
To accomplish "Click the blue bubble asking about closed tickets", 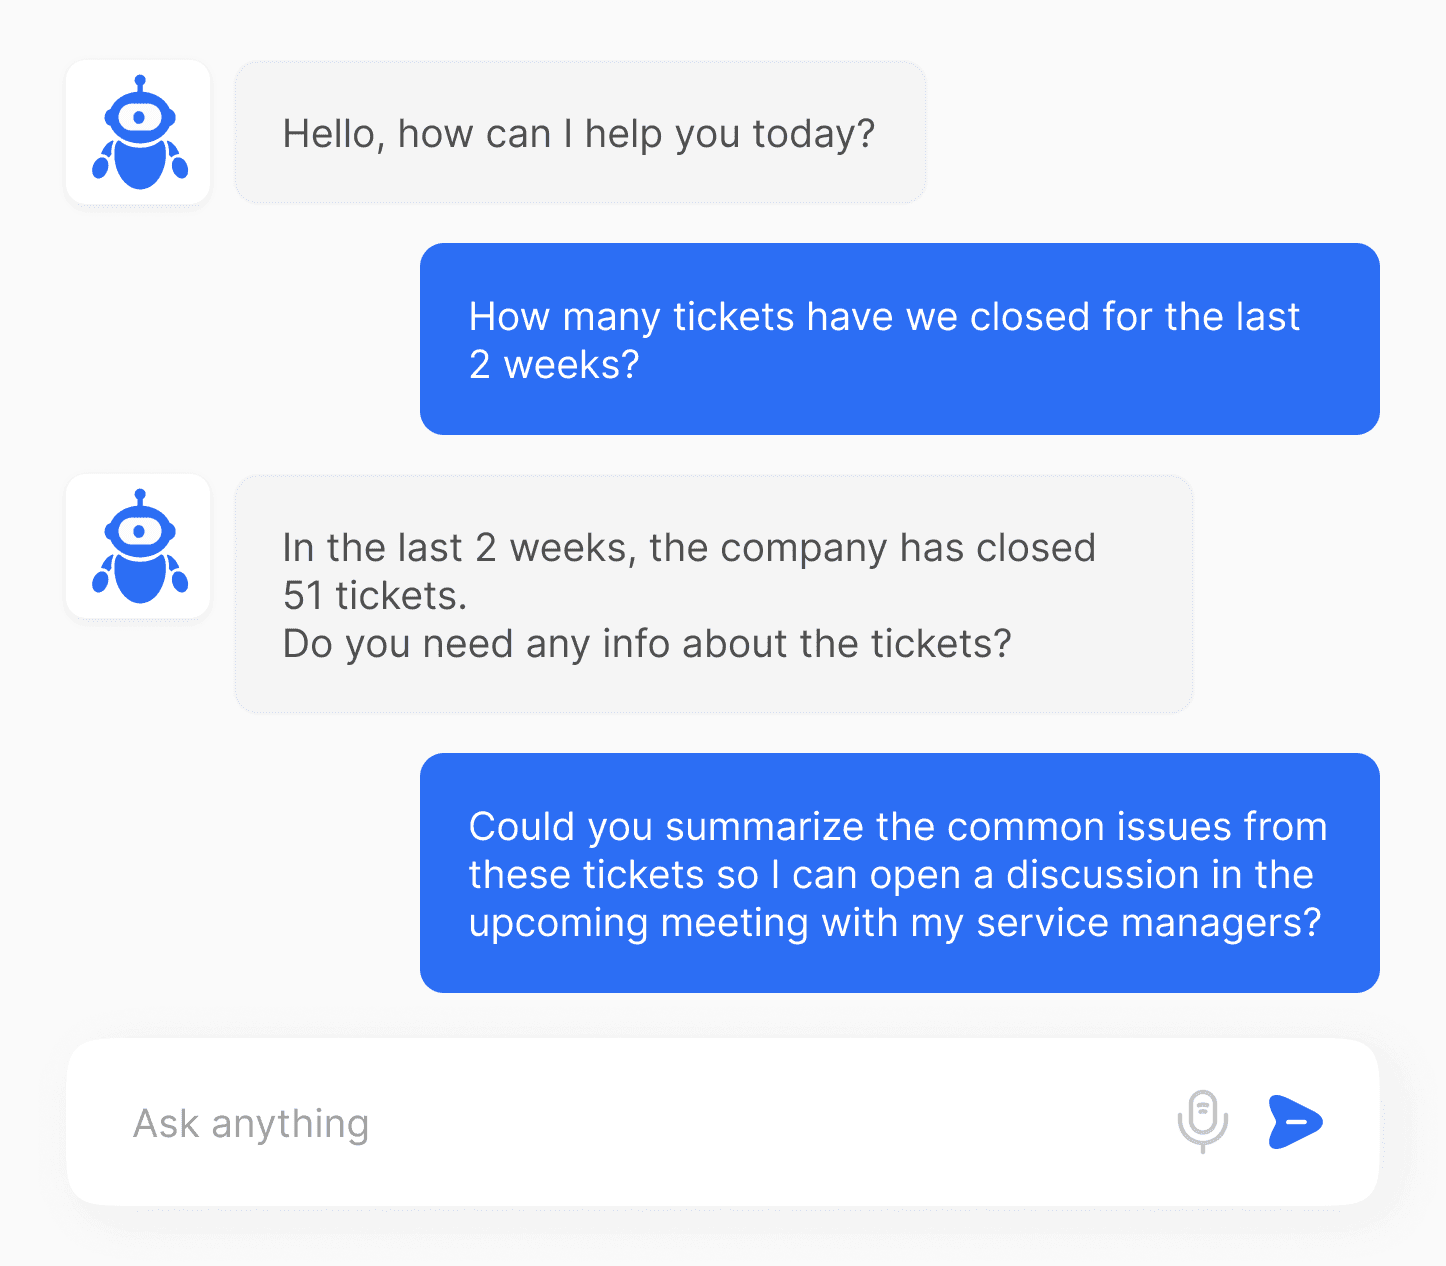I will [x=899, y=339].
